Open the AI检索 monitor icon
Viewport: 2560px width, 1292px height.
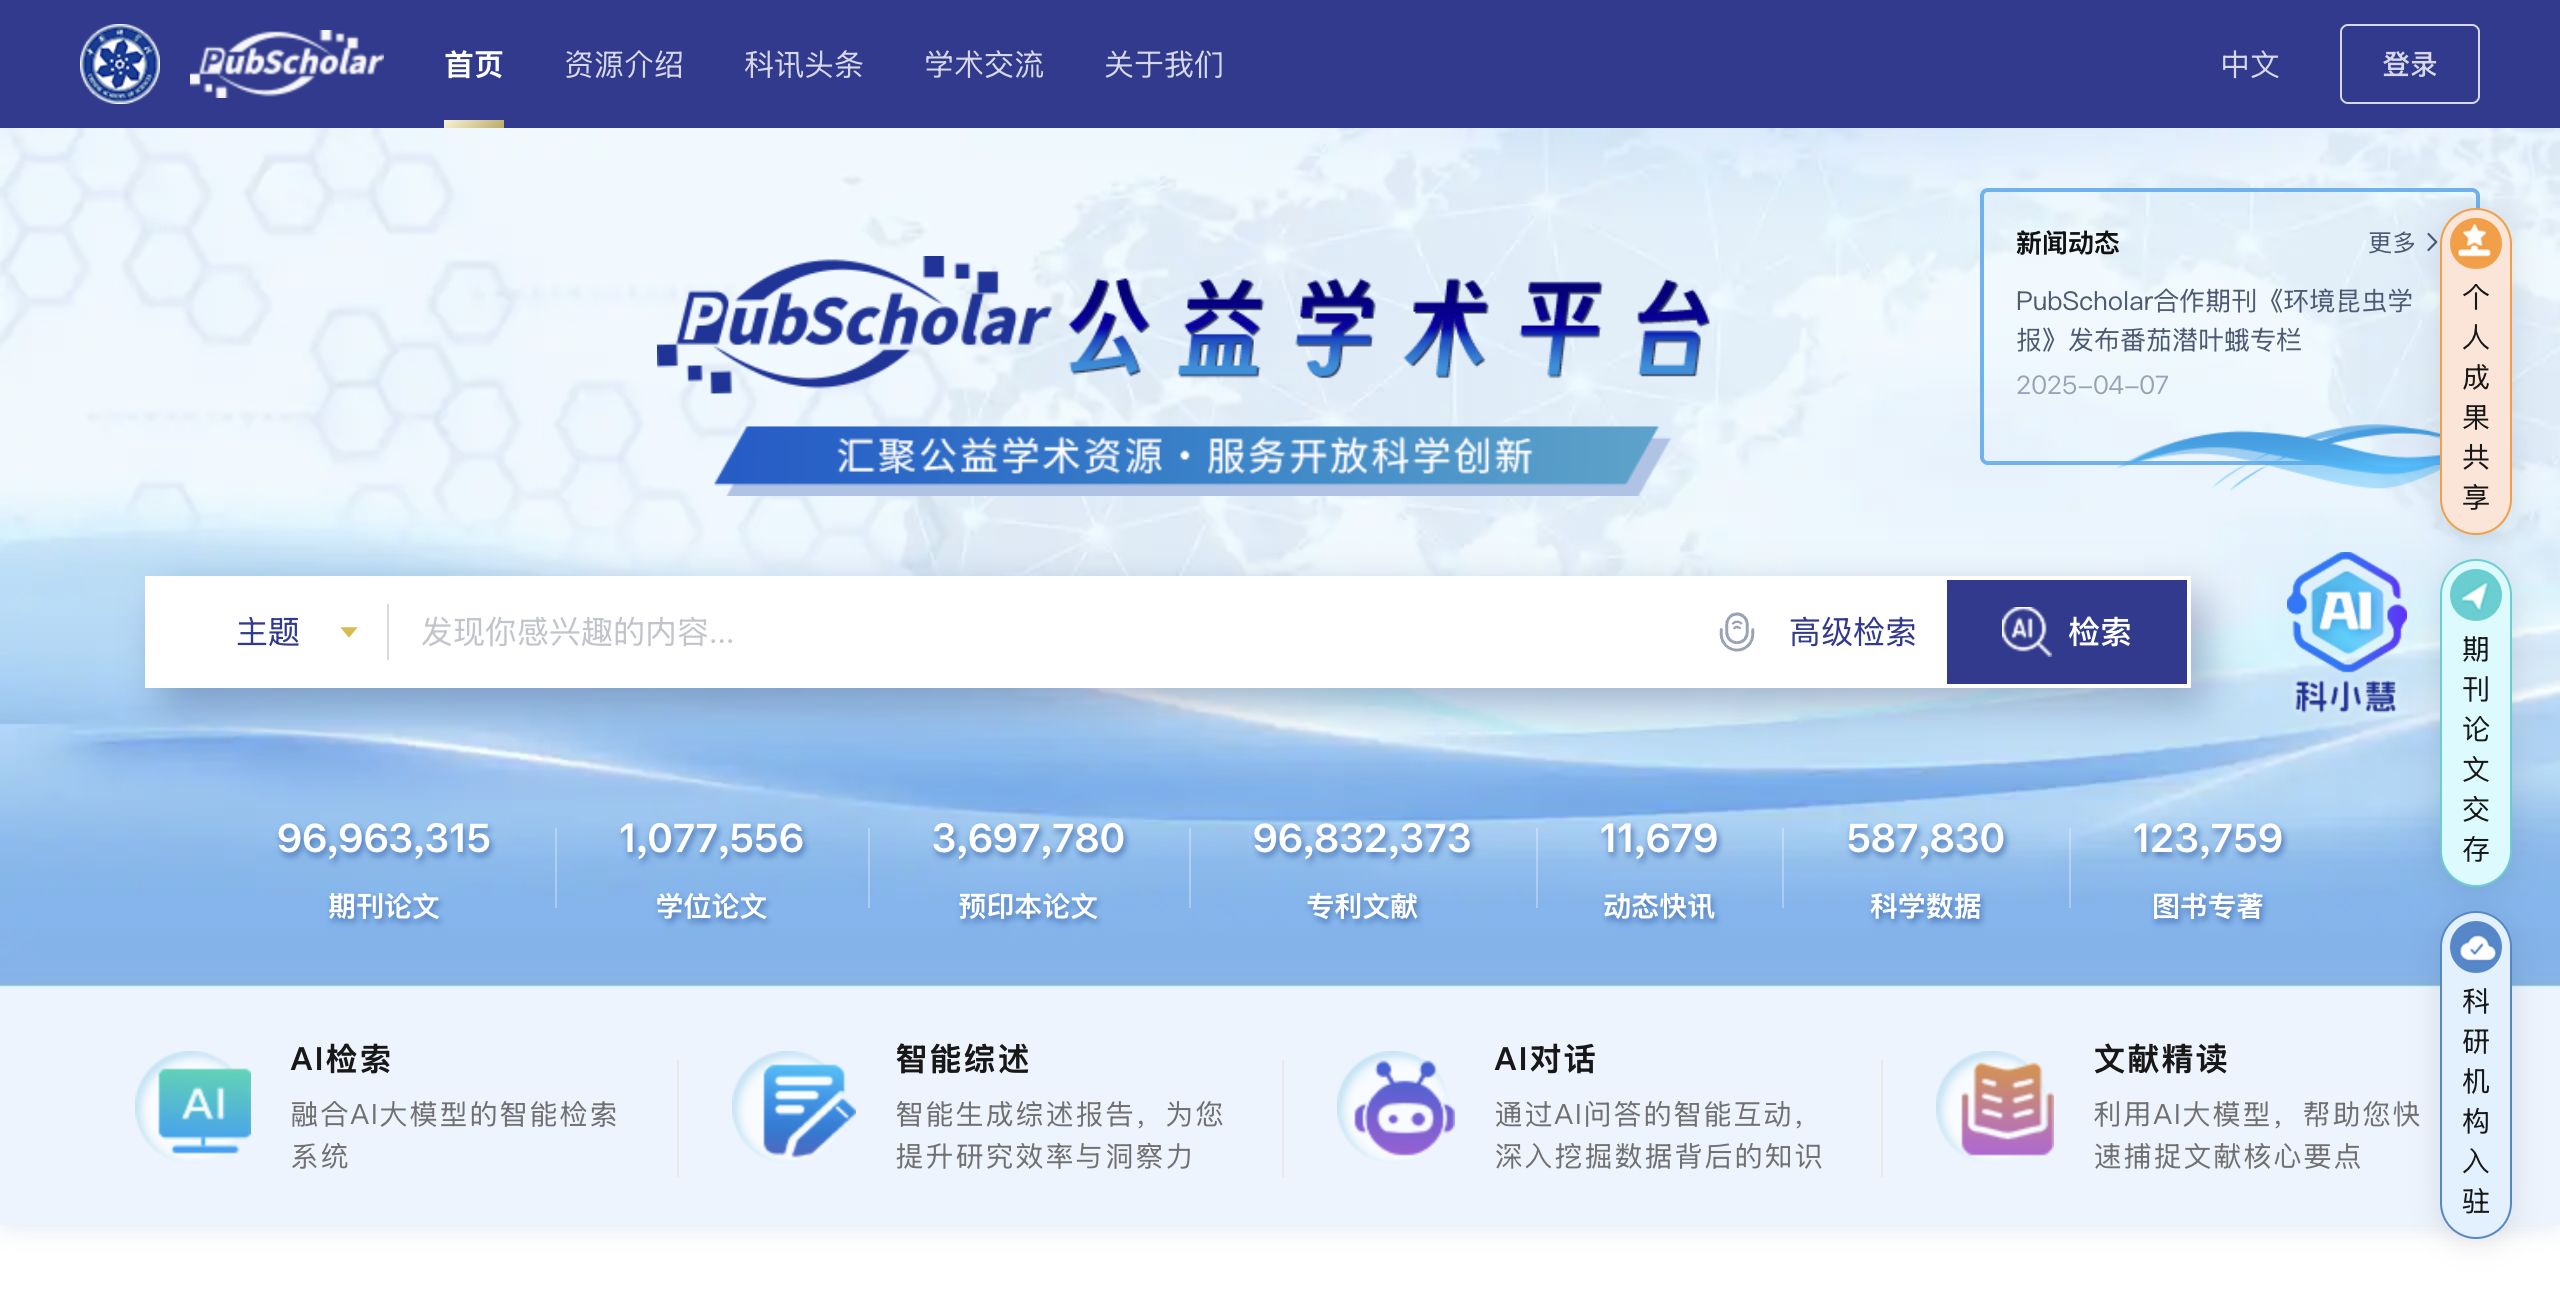204,1106
